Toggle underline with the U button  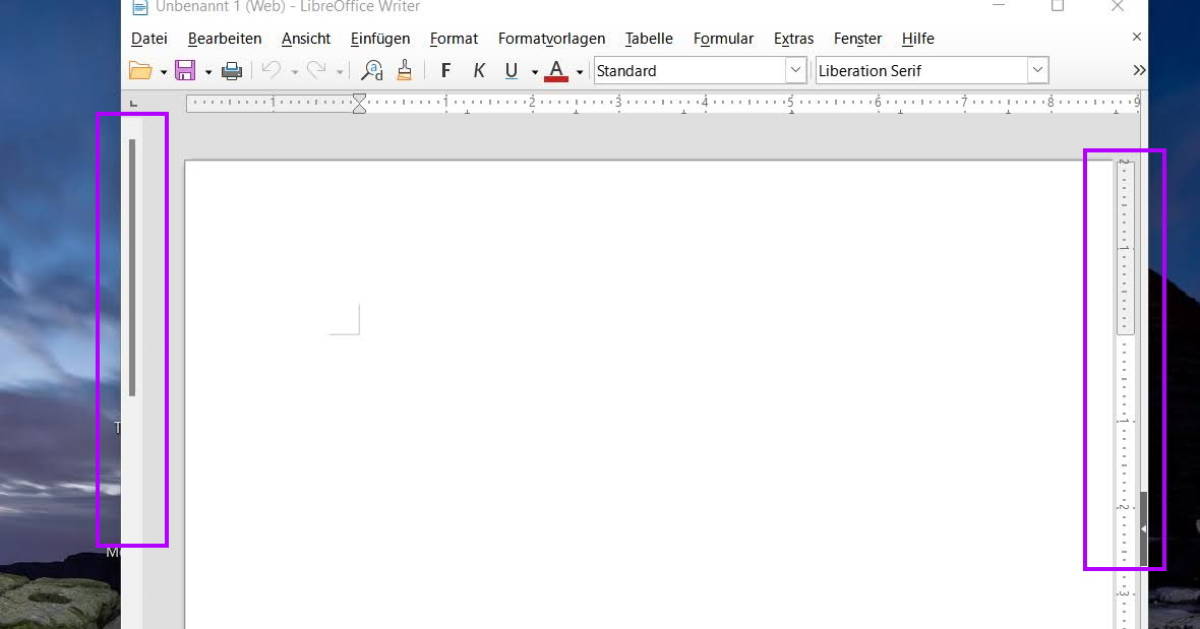click(511, 70)
